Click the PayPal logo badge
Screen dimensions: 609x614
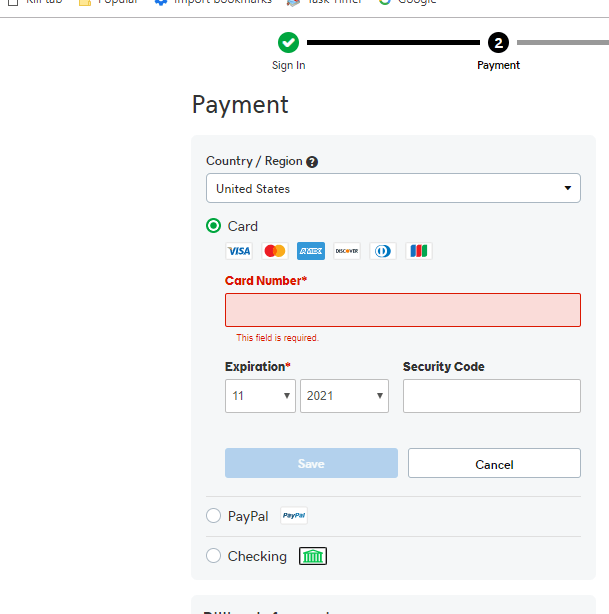coord(294,515)
